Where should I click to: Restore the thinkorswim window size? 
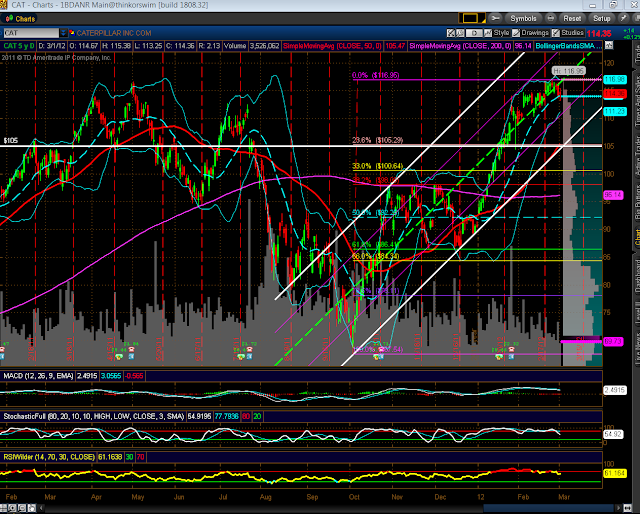point(613,5)
